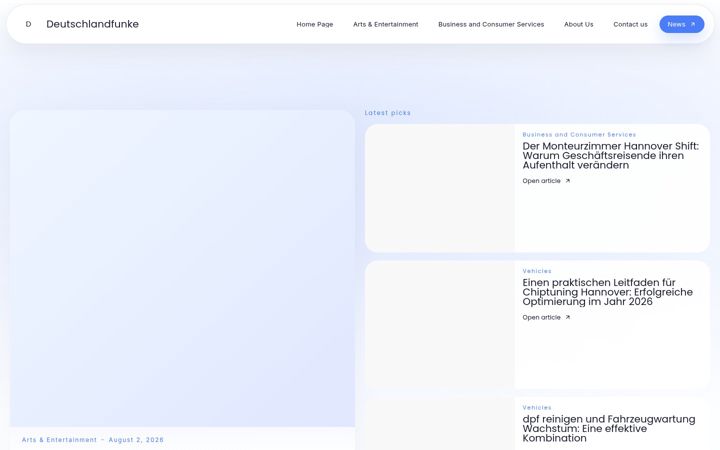Open the large featured article image
The image size is (720, 450).
coord(182,269)
